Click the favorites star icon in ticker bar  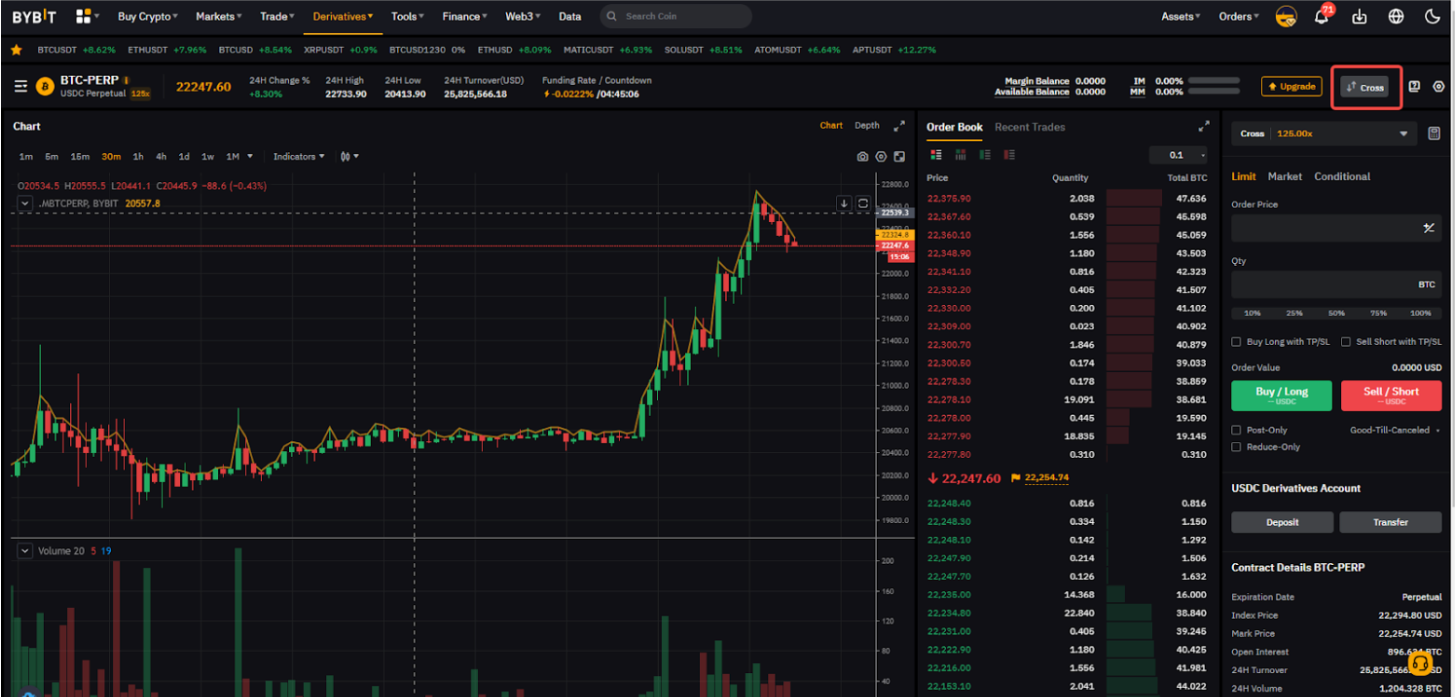tap(16, 49)
